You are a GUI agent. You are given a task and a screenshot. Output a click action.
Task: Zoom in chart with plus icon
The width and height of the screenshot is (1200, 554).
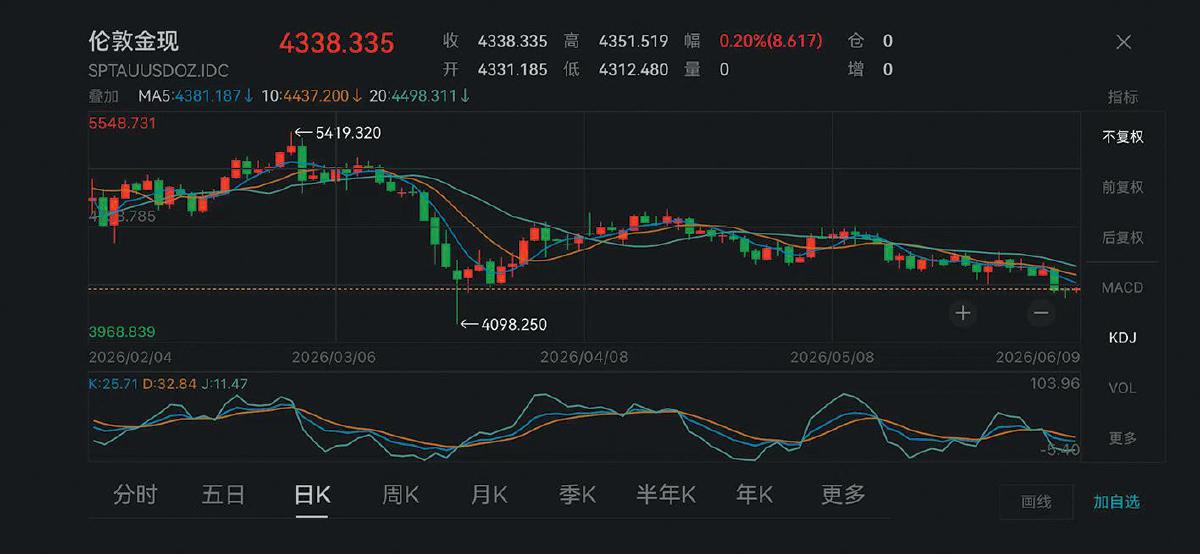(963, 313)
